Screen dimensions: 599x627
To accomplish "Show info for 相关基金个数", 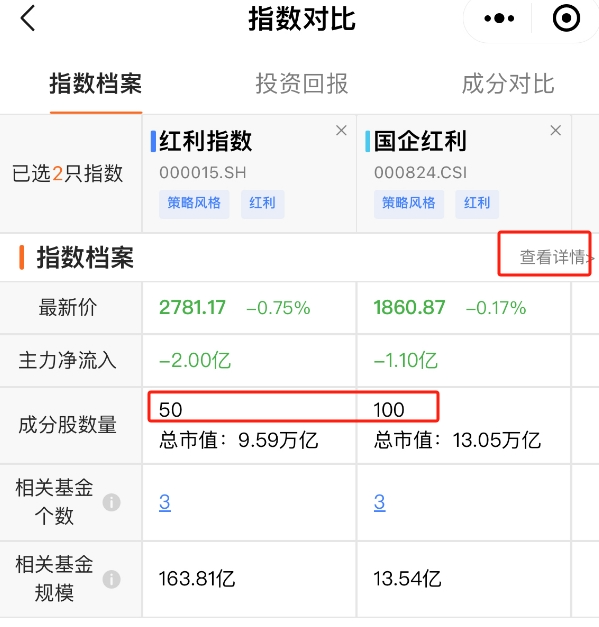I will tap(111, 503).
